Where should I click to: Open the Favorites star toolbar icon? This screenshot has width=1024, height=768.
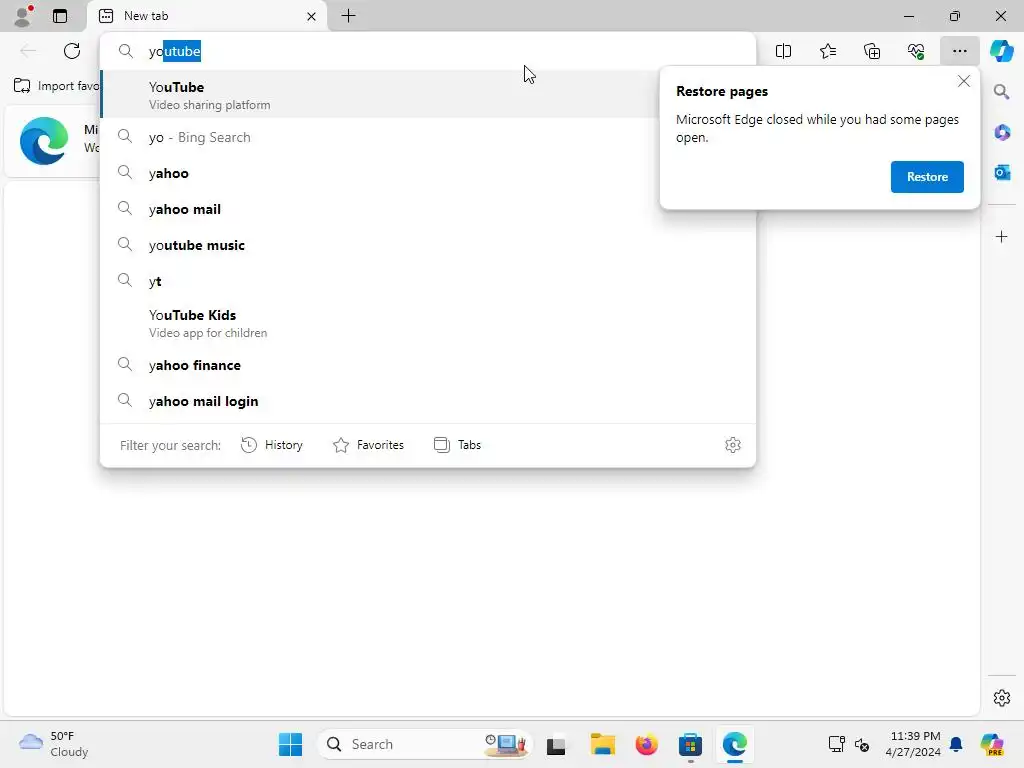click(827, 51)
